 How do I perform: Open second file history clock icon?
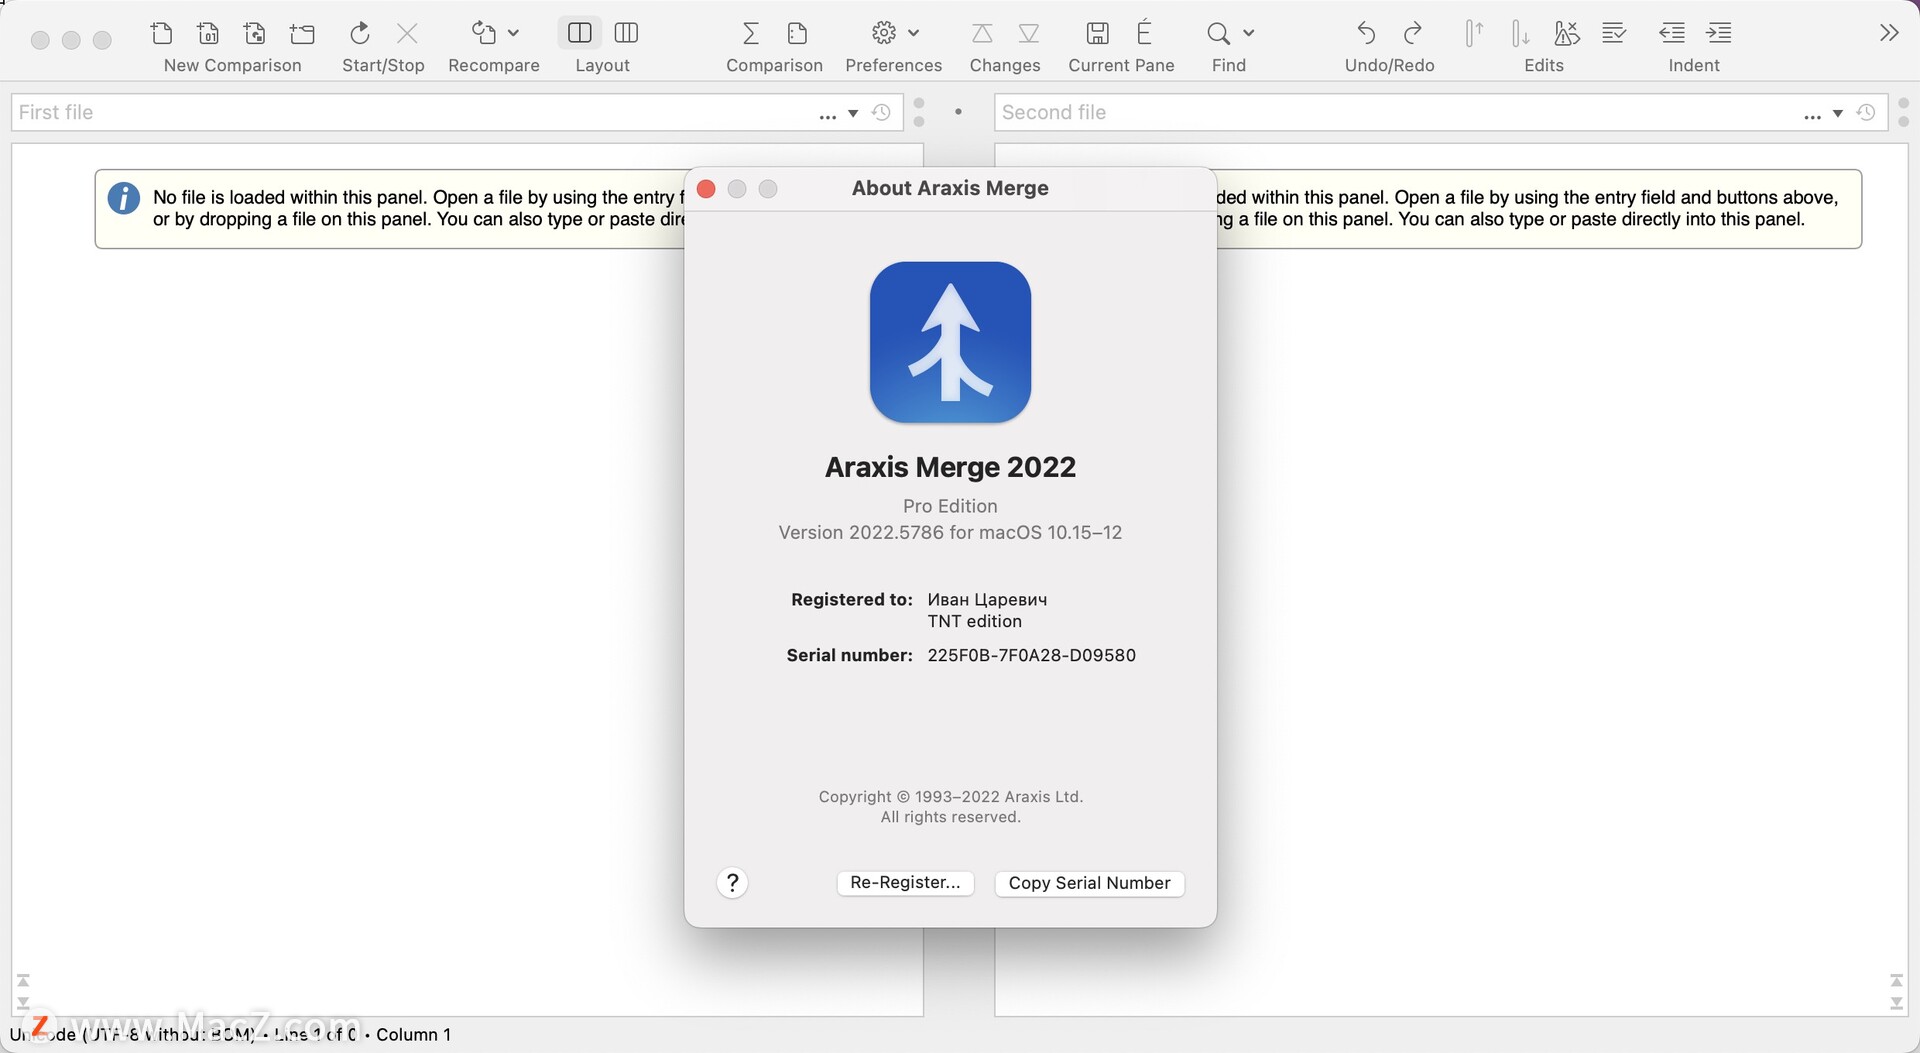tap(1866, 112)
